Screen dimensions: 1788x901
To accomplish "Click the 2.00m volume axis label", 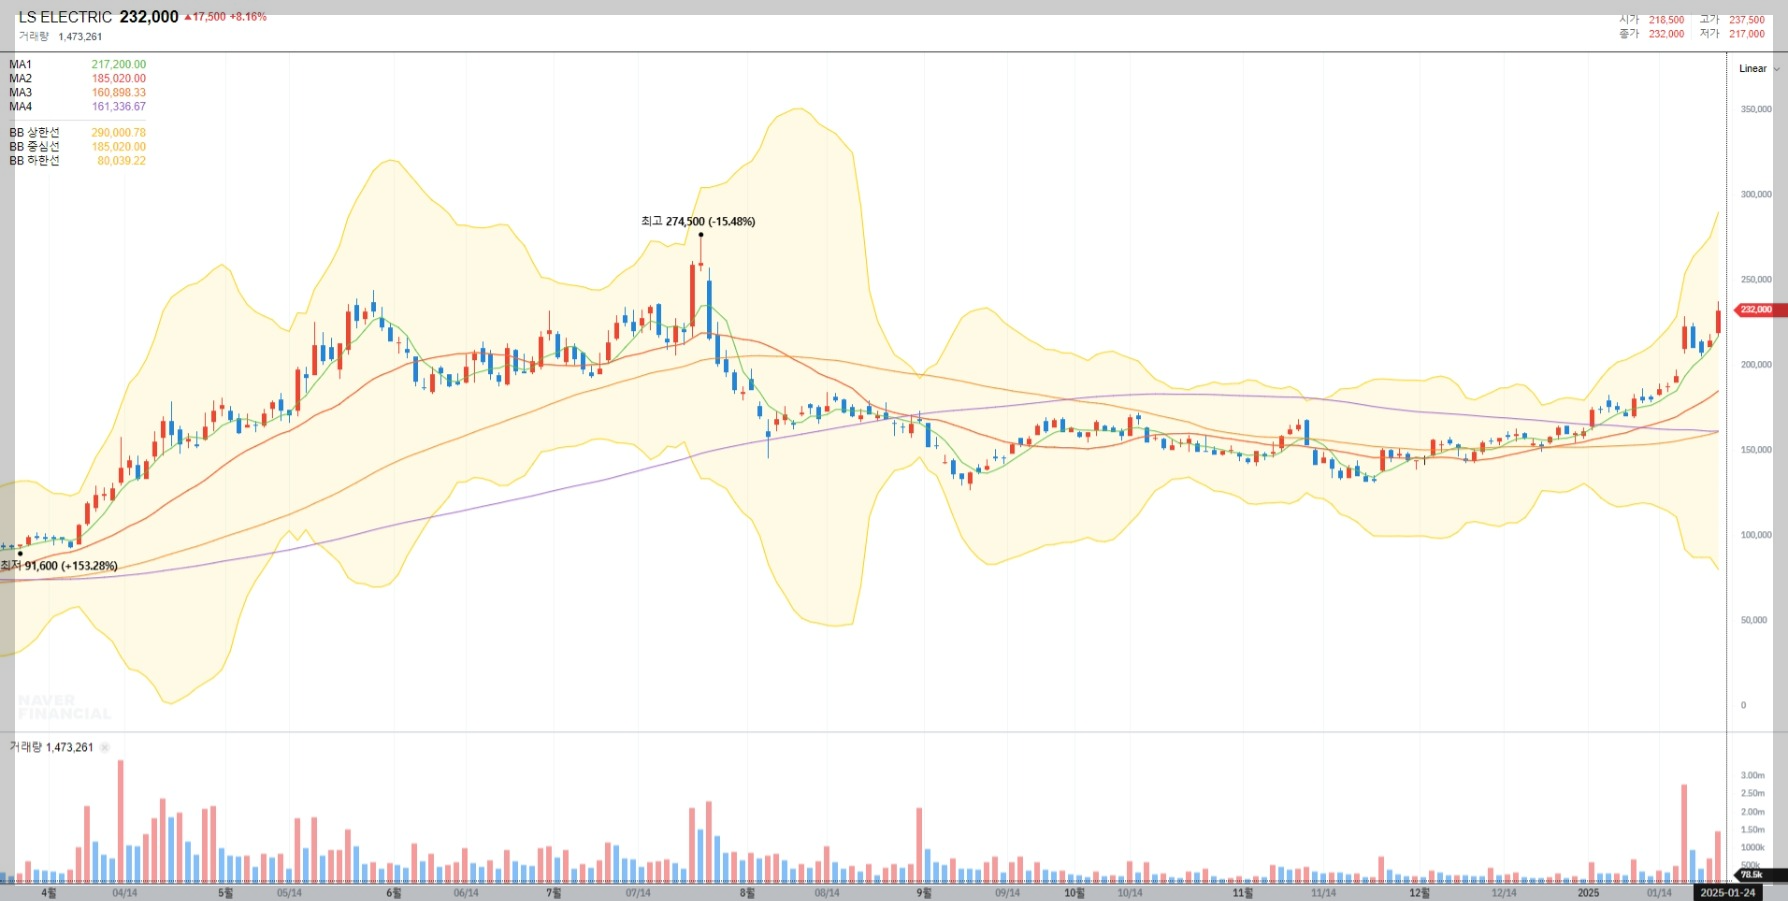I will pos(1752,811).
